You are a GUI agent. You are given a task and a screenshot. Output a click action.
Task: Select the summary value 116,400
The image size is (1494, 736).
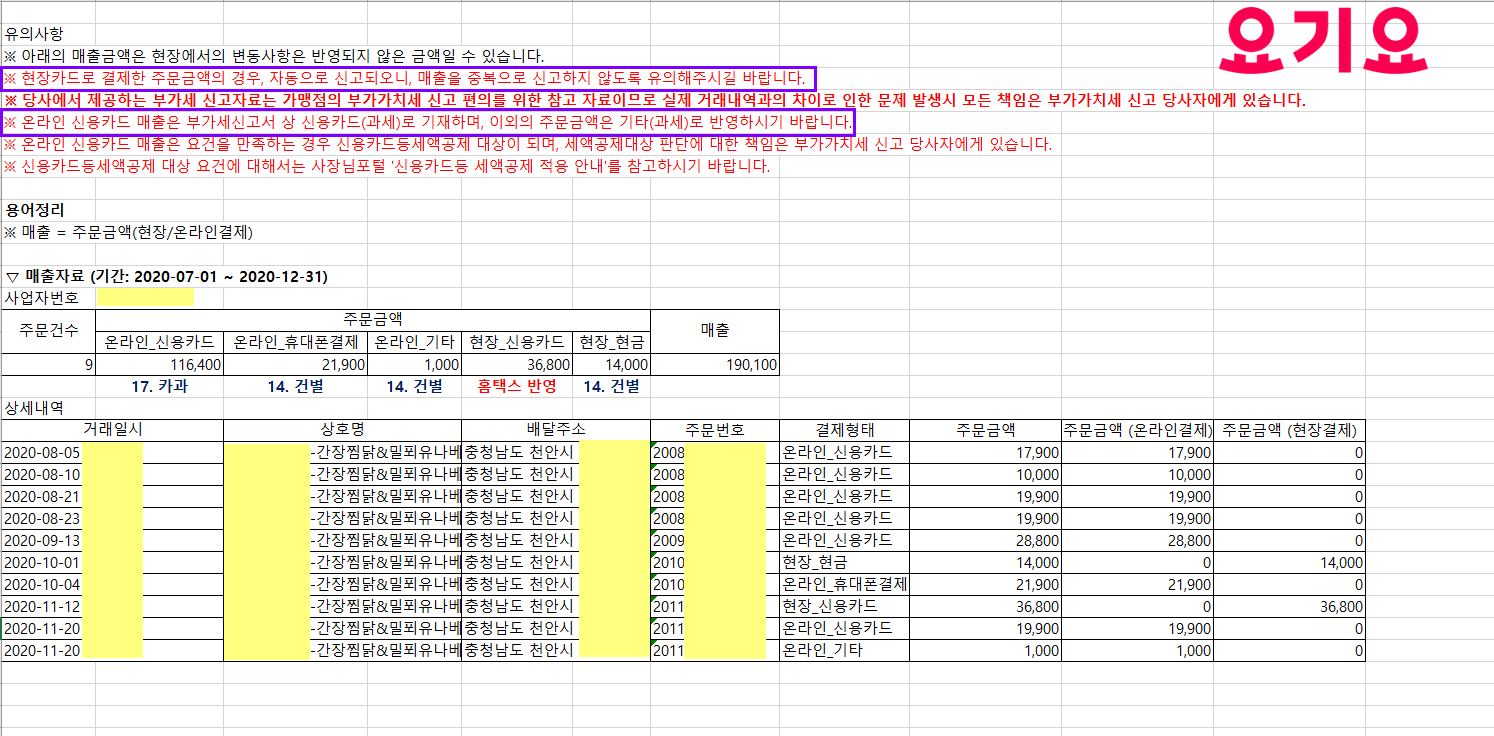point(160,365)
